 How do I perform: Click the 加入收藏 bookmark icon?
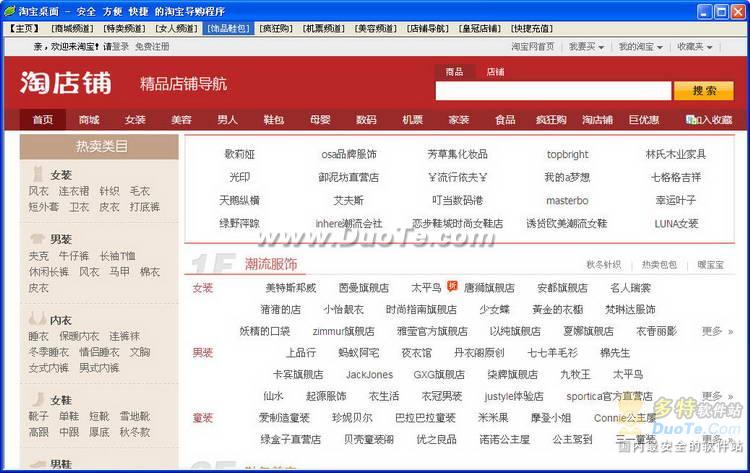click(690, 120)
